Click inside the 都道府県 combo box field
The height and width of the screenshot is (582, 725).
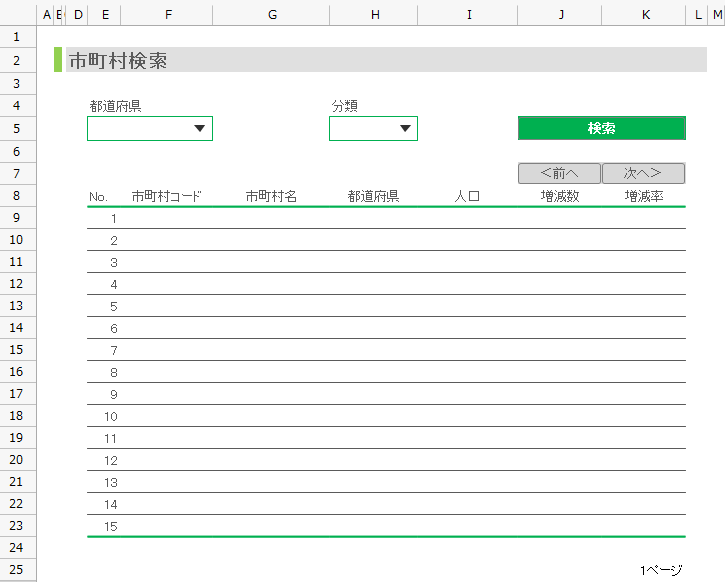(x=138, y=128)
